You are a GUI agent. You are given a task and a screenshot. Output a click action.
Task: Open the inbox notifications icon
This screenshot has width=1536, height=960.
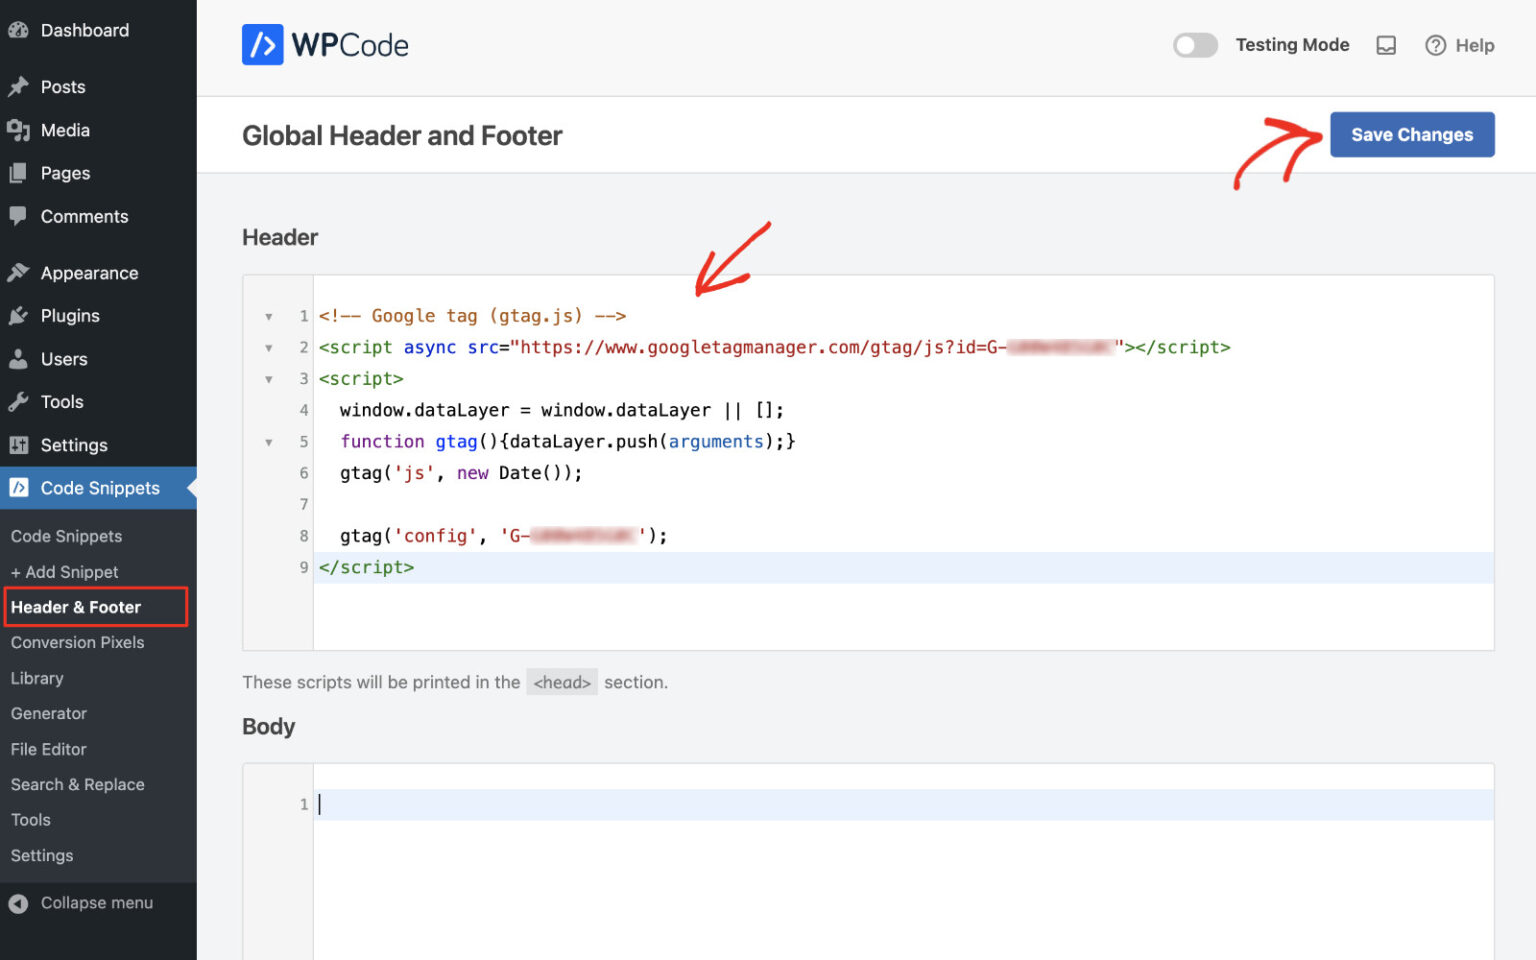point(1386,45)
